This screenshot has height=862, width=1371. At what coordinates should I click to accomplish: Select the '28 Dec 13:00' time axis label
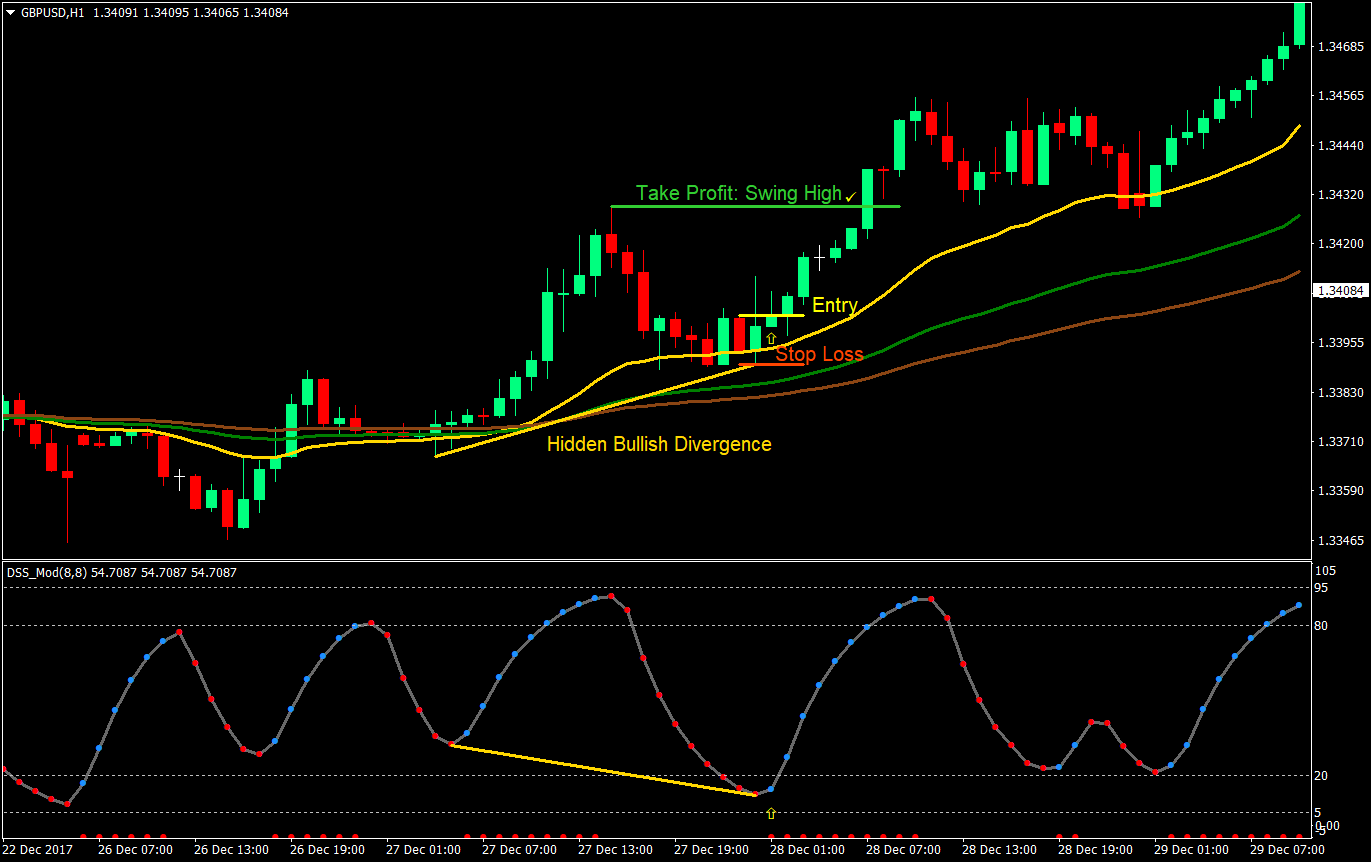pos(1000,850)
